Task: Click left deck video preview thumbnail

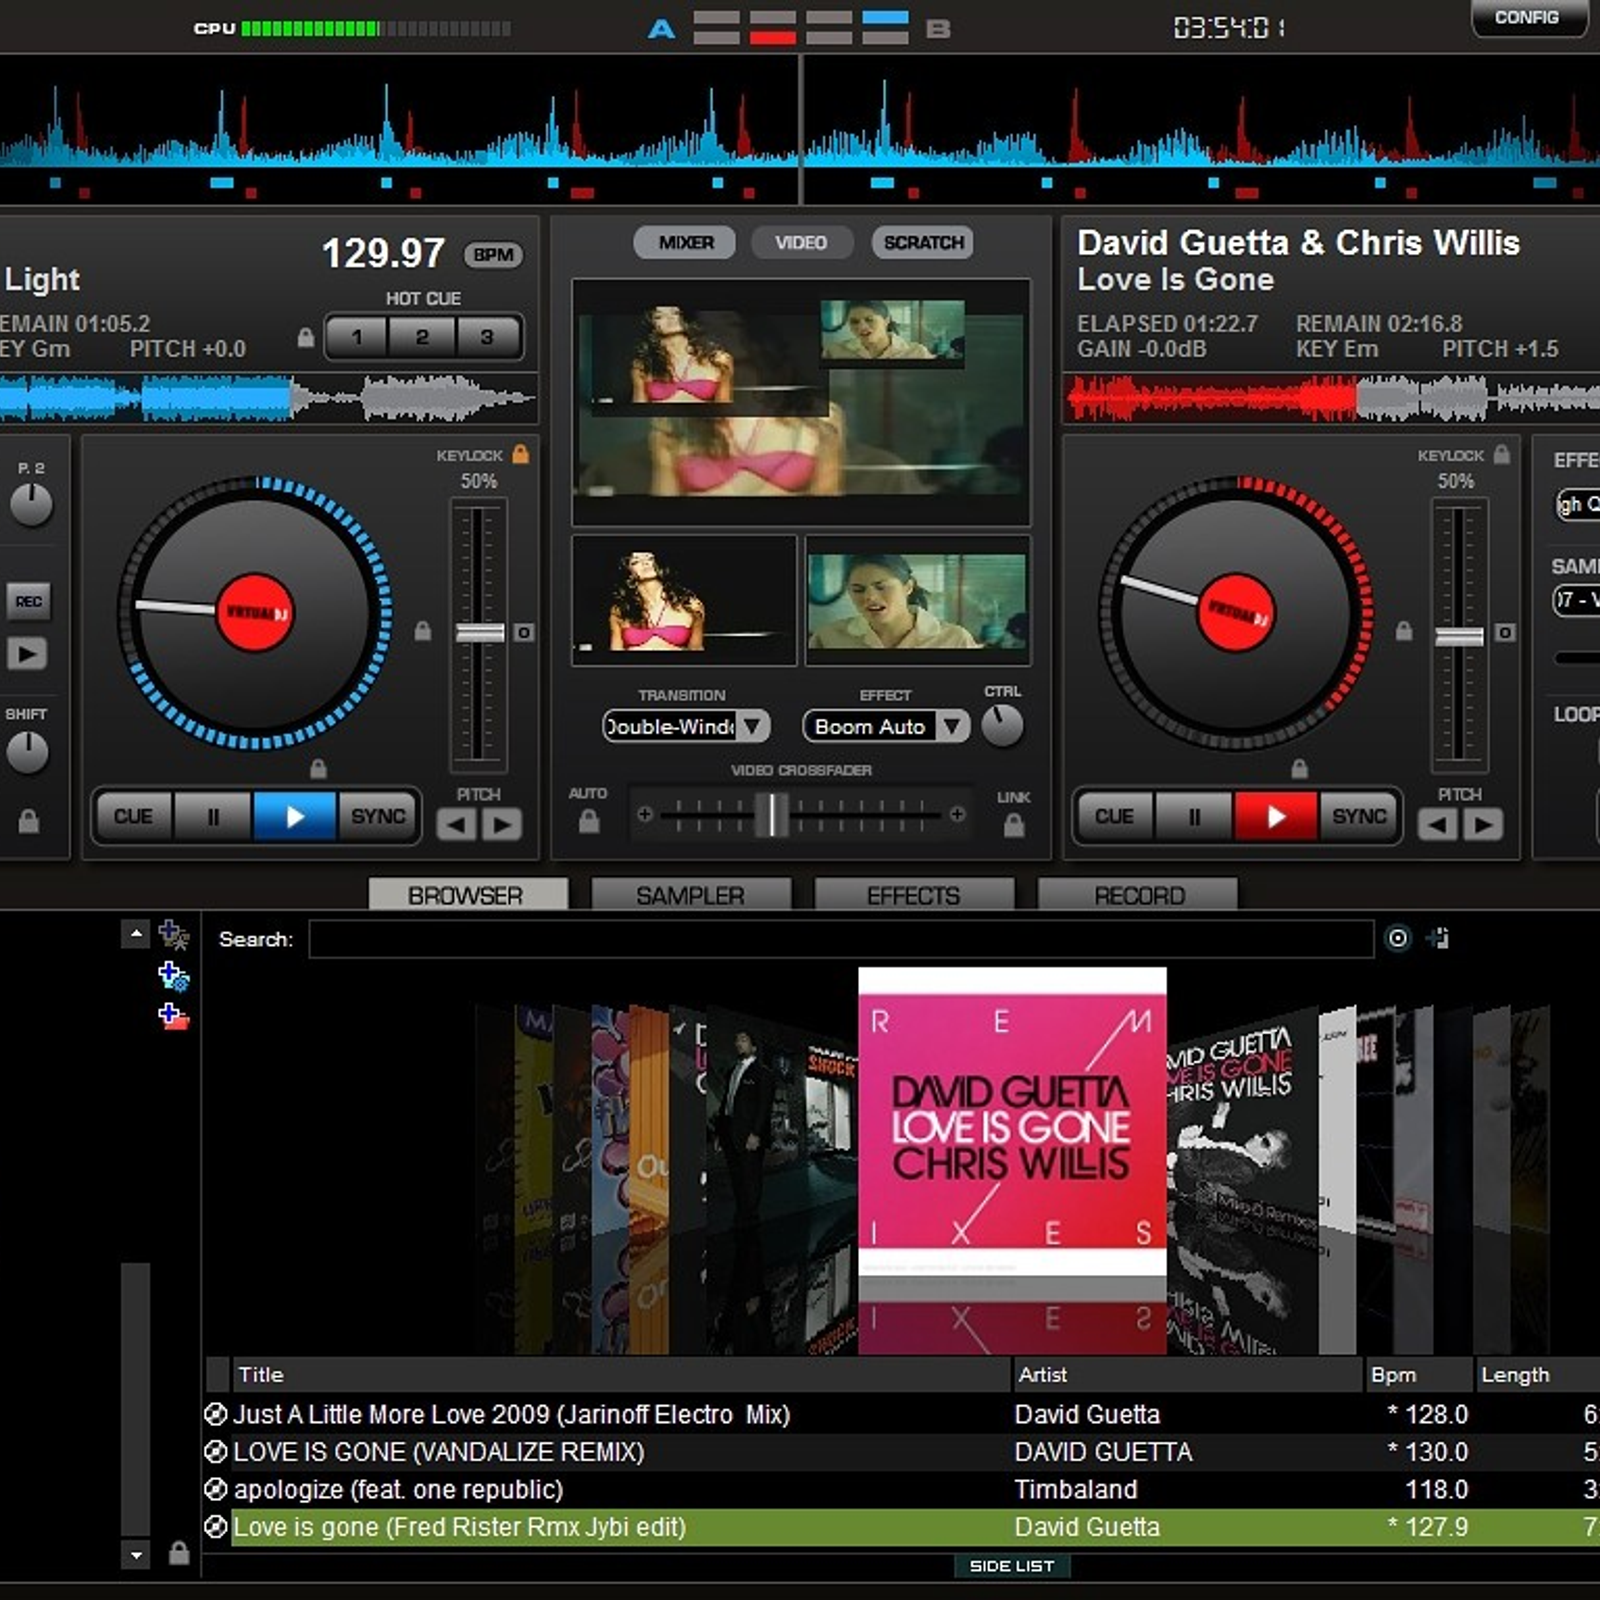Action: click(684, 600)
